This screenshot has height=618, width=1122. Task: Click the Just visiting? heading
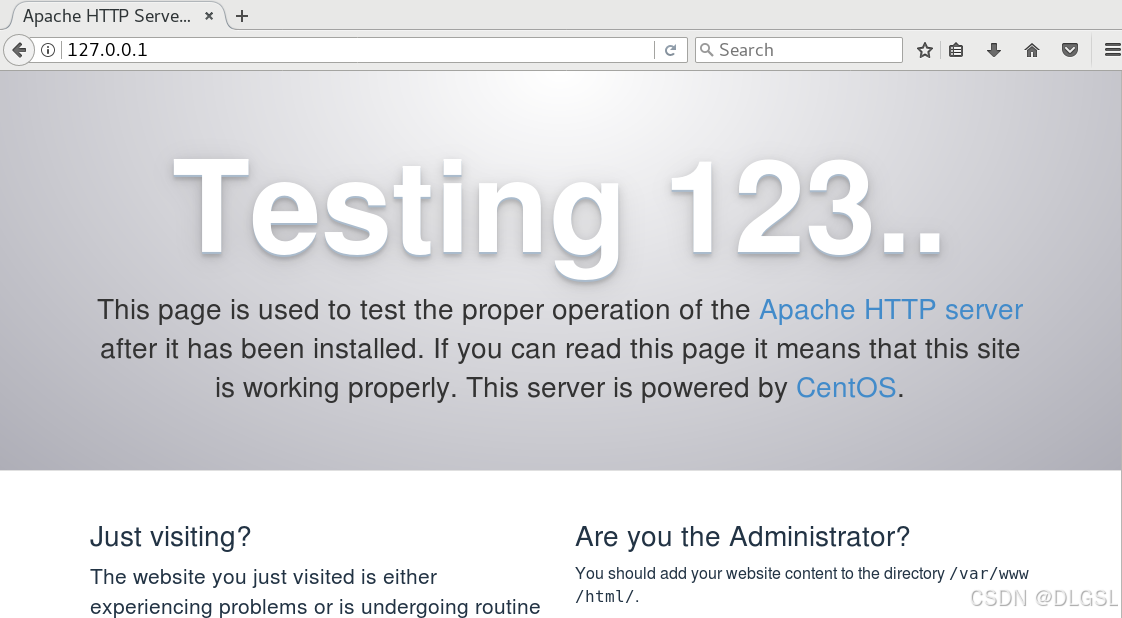[x=170, y=536]
